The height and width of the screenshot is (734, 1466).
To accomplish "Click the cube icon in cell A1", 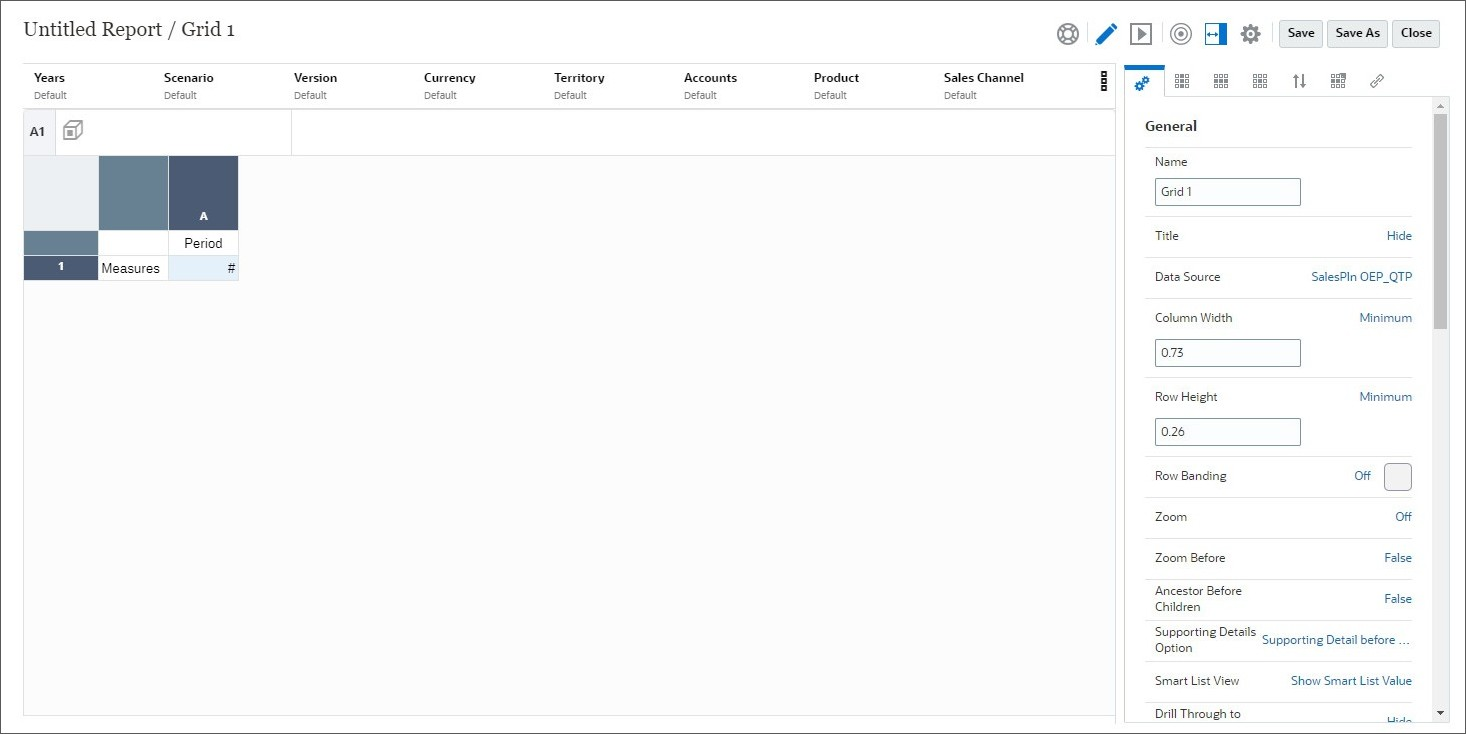I will [x=72, y=130].
